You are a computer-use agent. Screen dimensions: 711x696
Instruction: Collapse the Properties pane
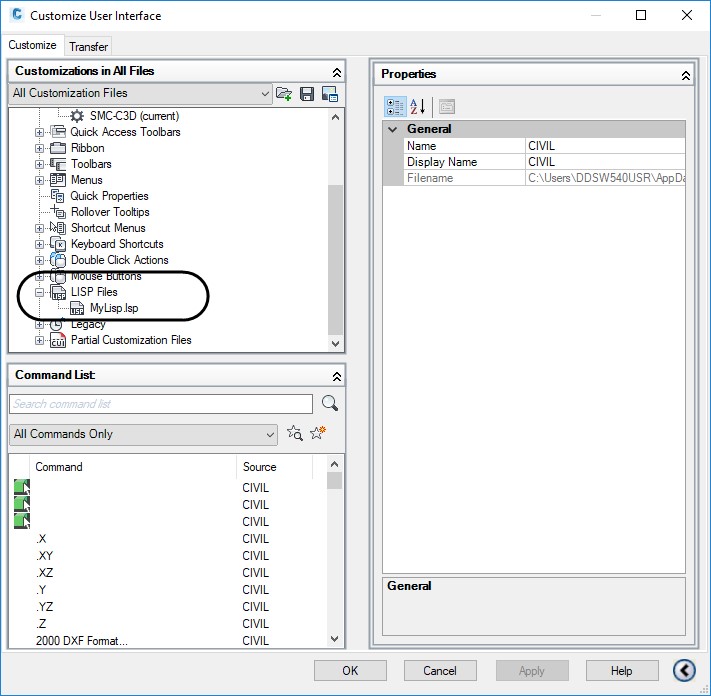pyautogui.click(x=686, y=76)
